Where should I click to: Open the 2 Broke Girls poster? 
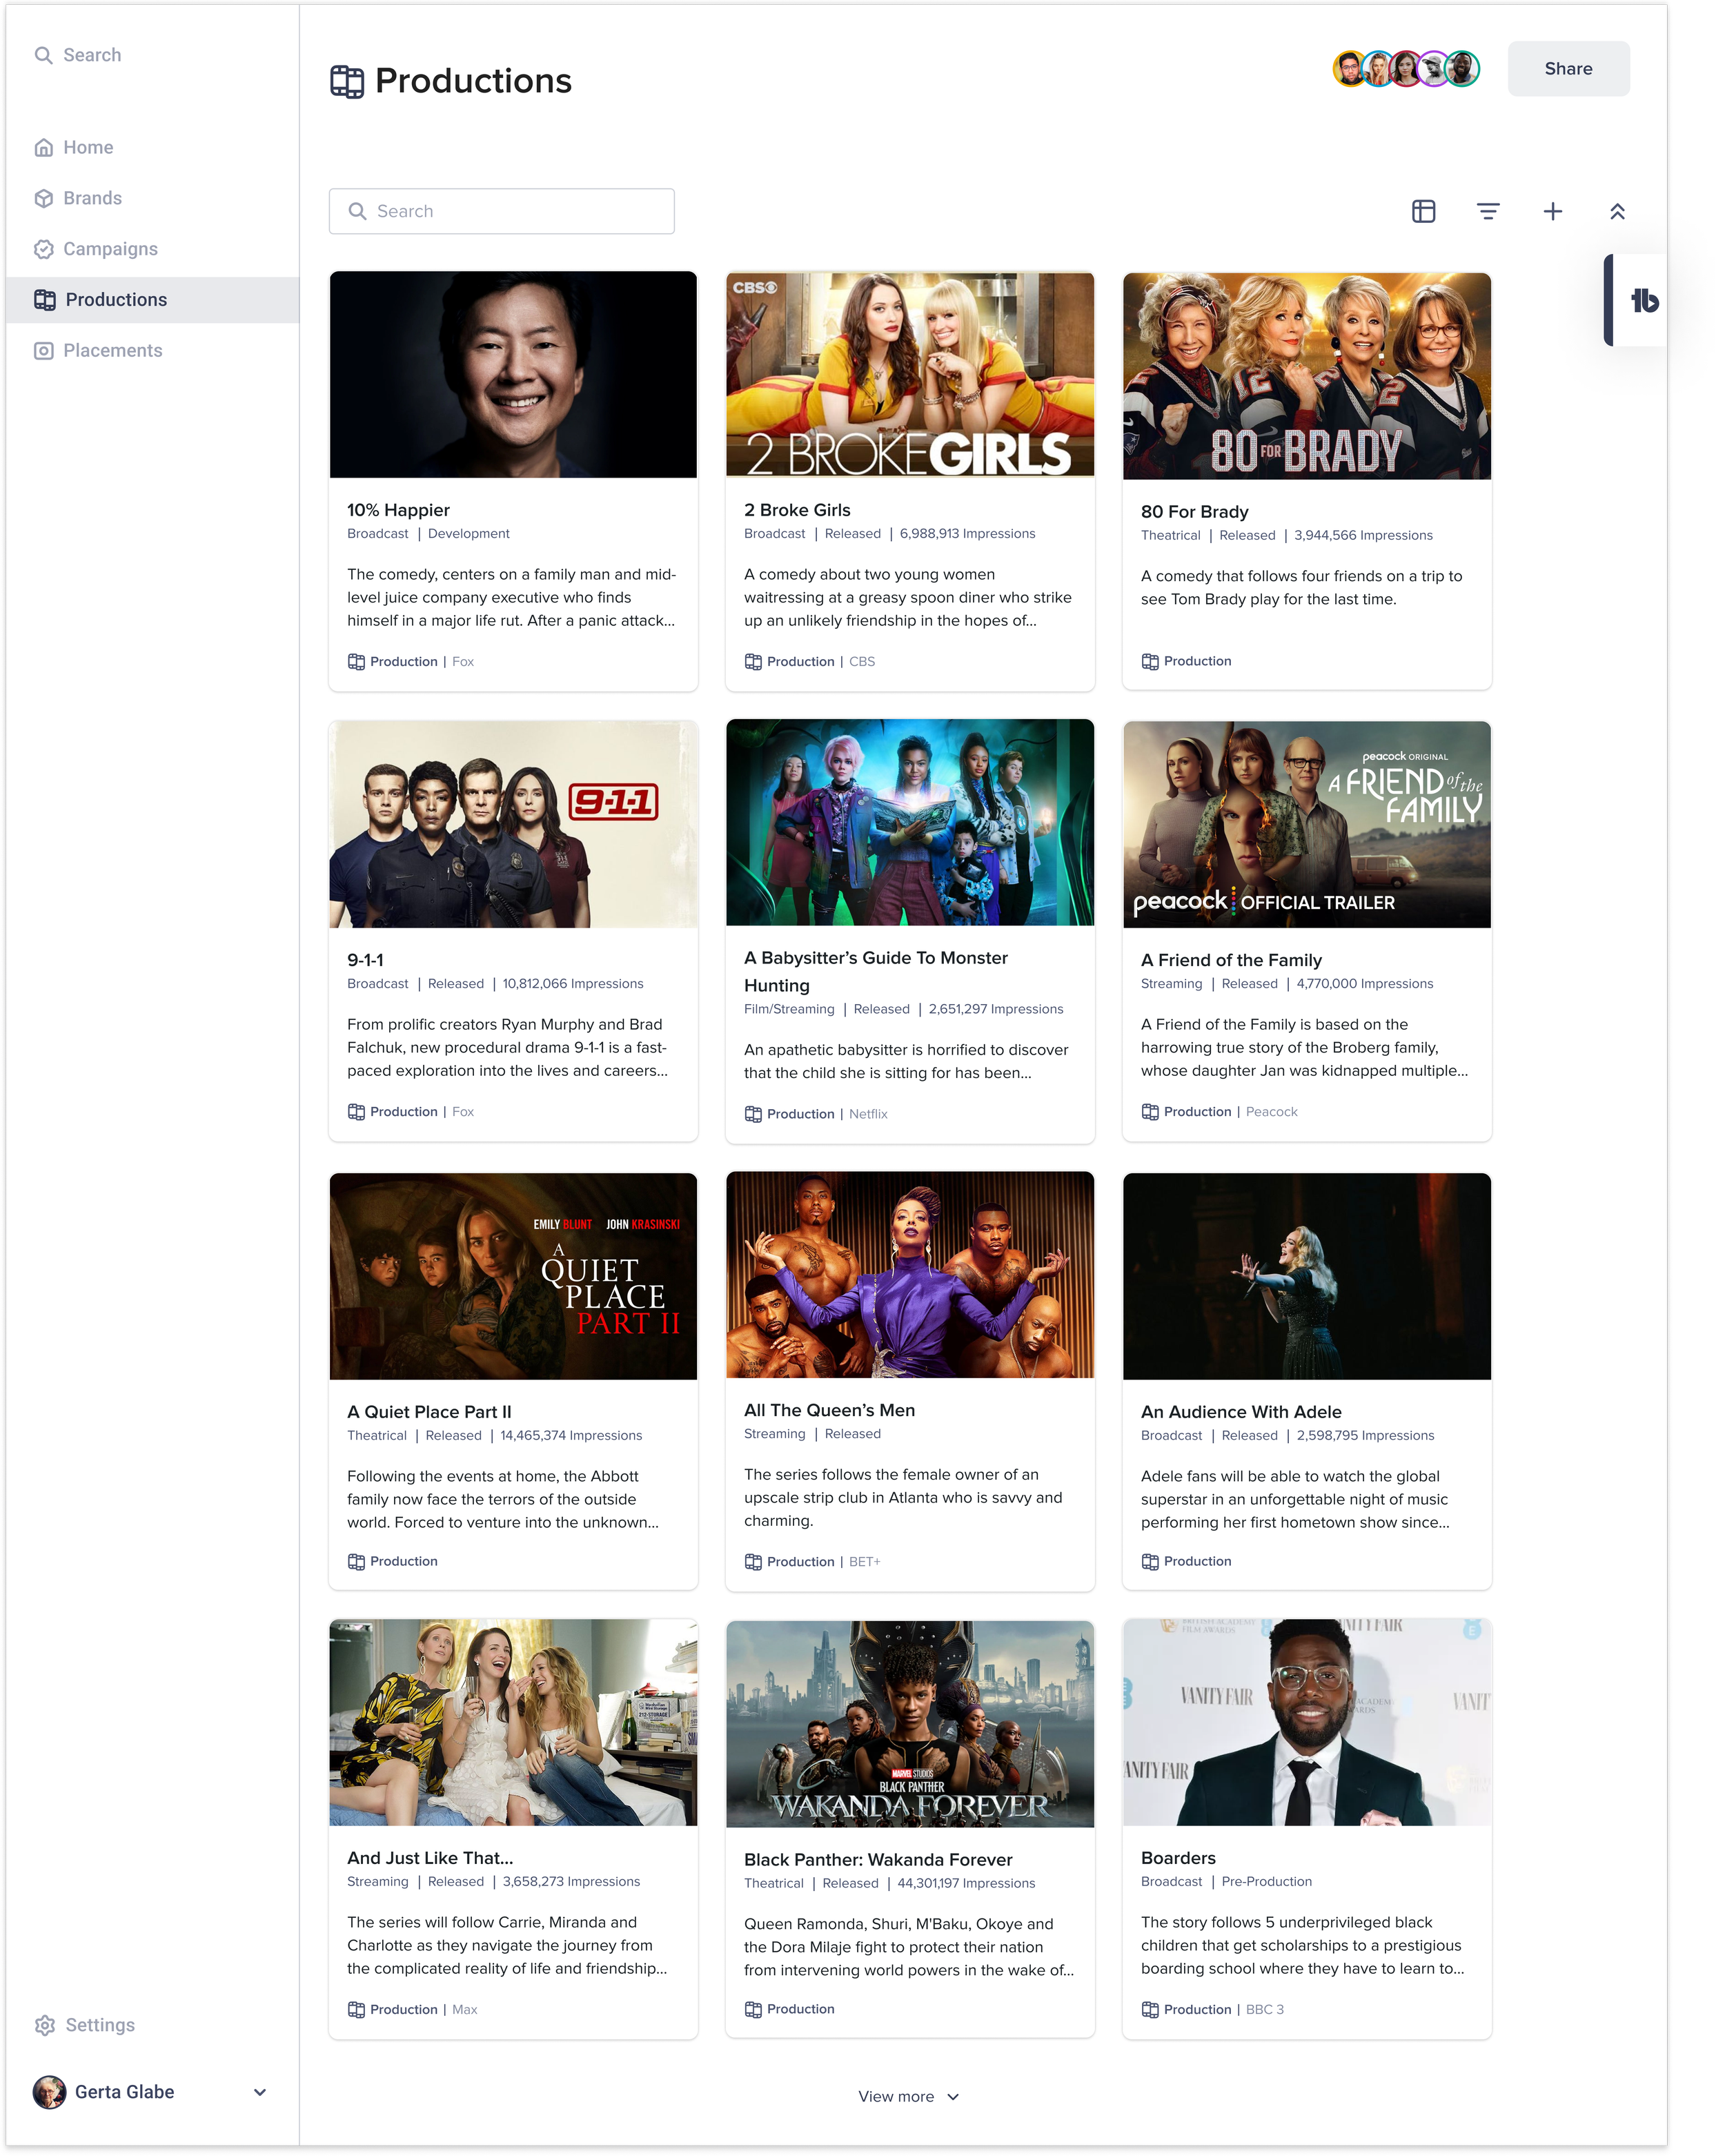tap(910, 374)
